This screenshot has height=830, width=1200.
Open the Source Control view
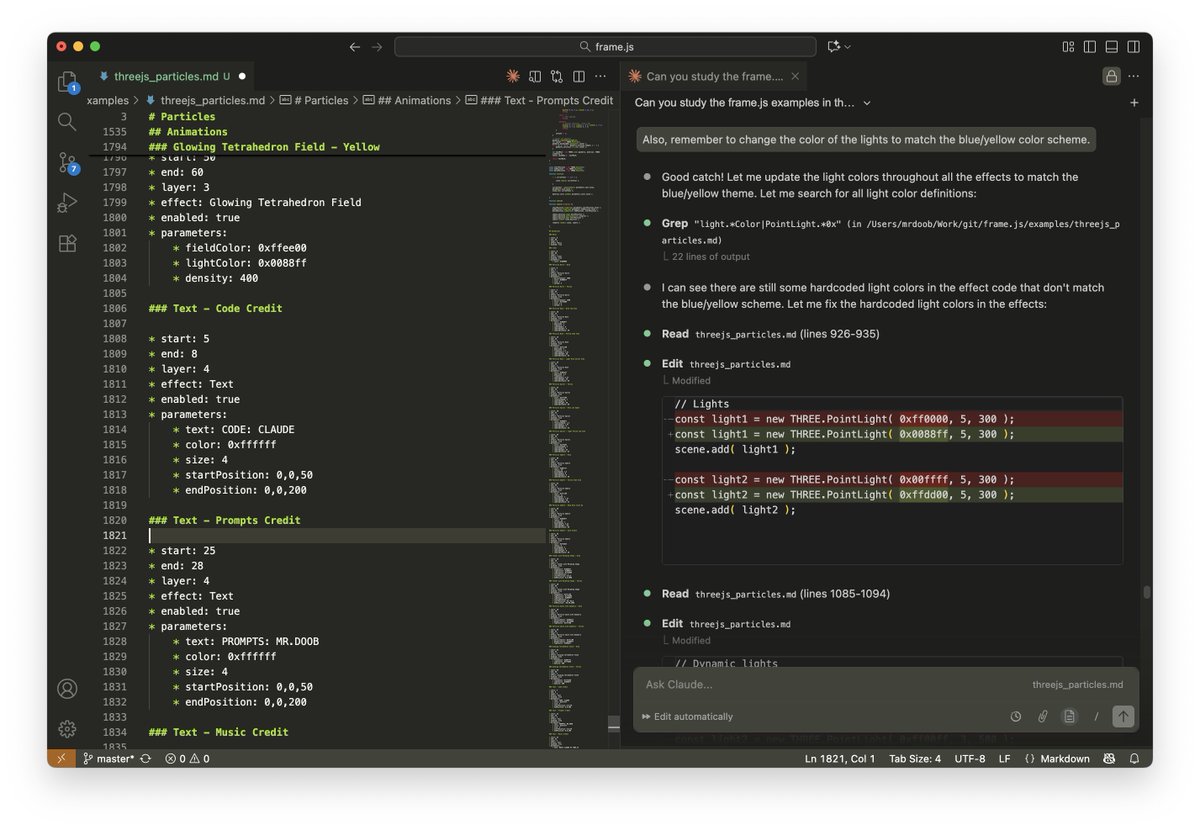67,162
